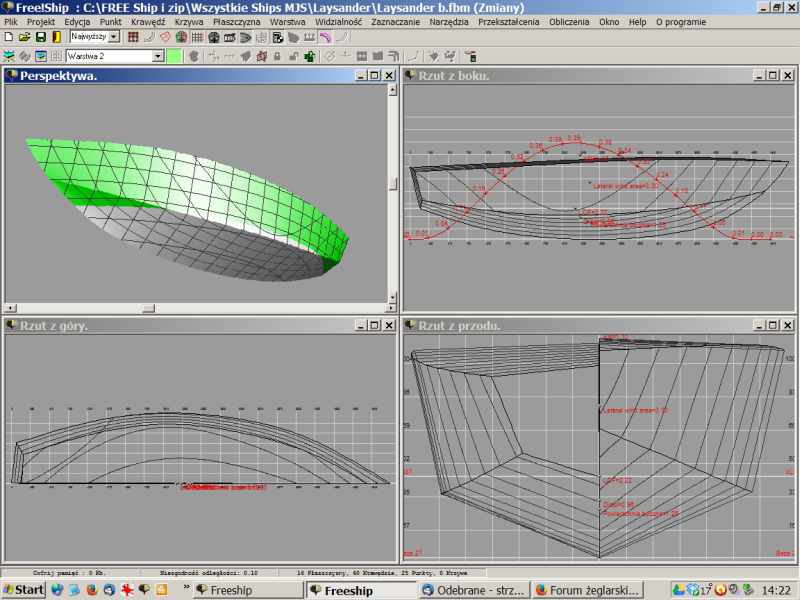
Task: Click the first layer toolbar icon
Action: 9,56
